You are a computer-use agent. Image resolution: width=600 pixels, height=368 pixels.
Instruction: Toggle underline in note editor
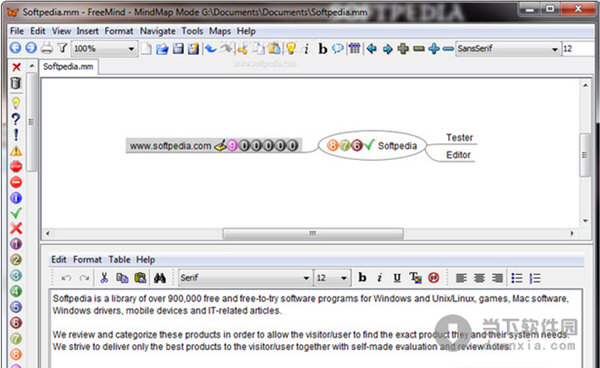pyautogui.click(x=397, y=278)
